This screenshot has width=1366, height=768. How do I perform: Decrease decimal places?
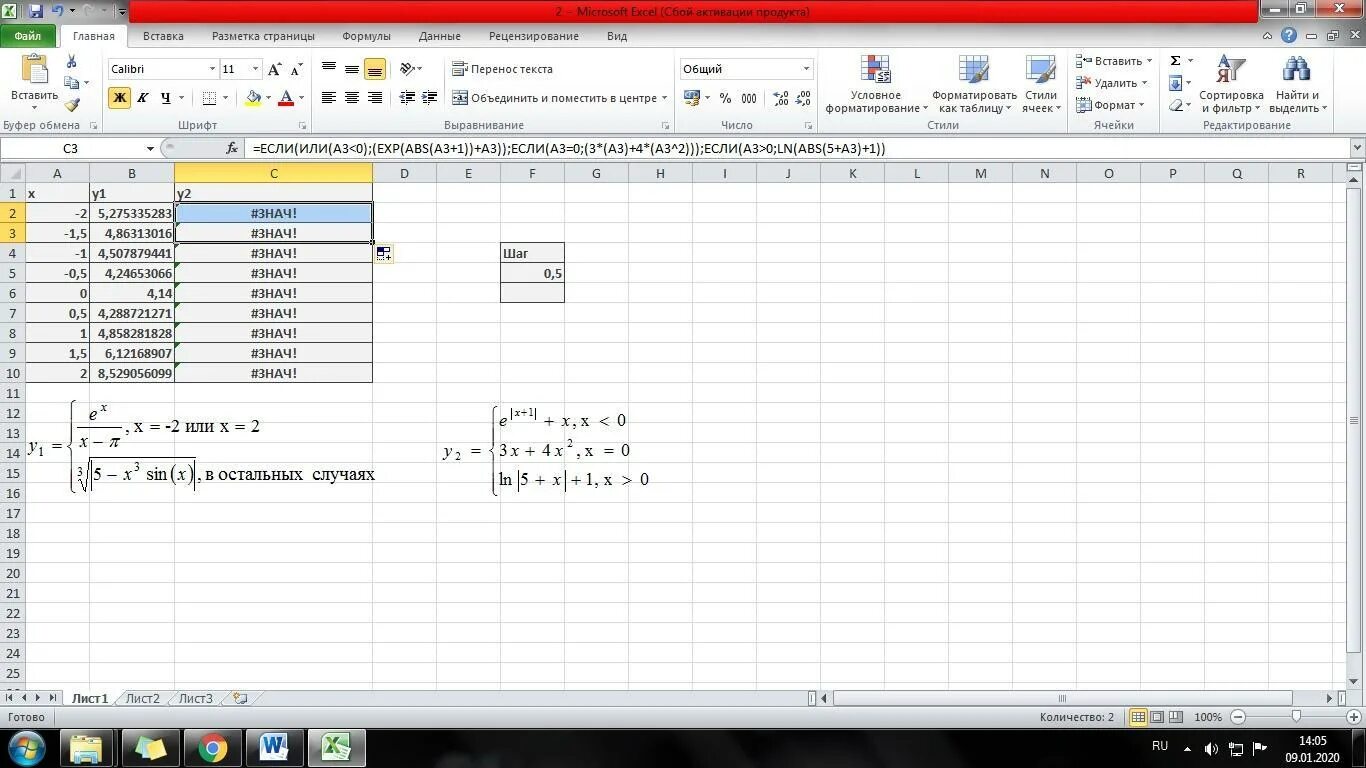click(804, 98)
